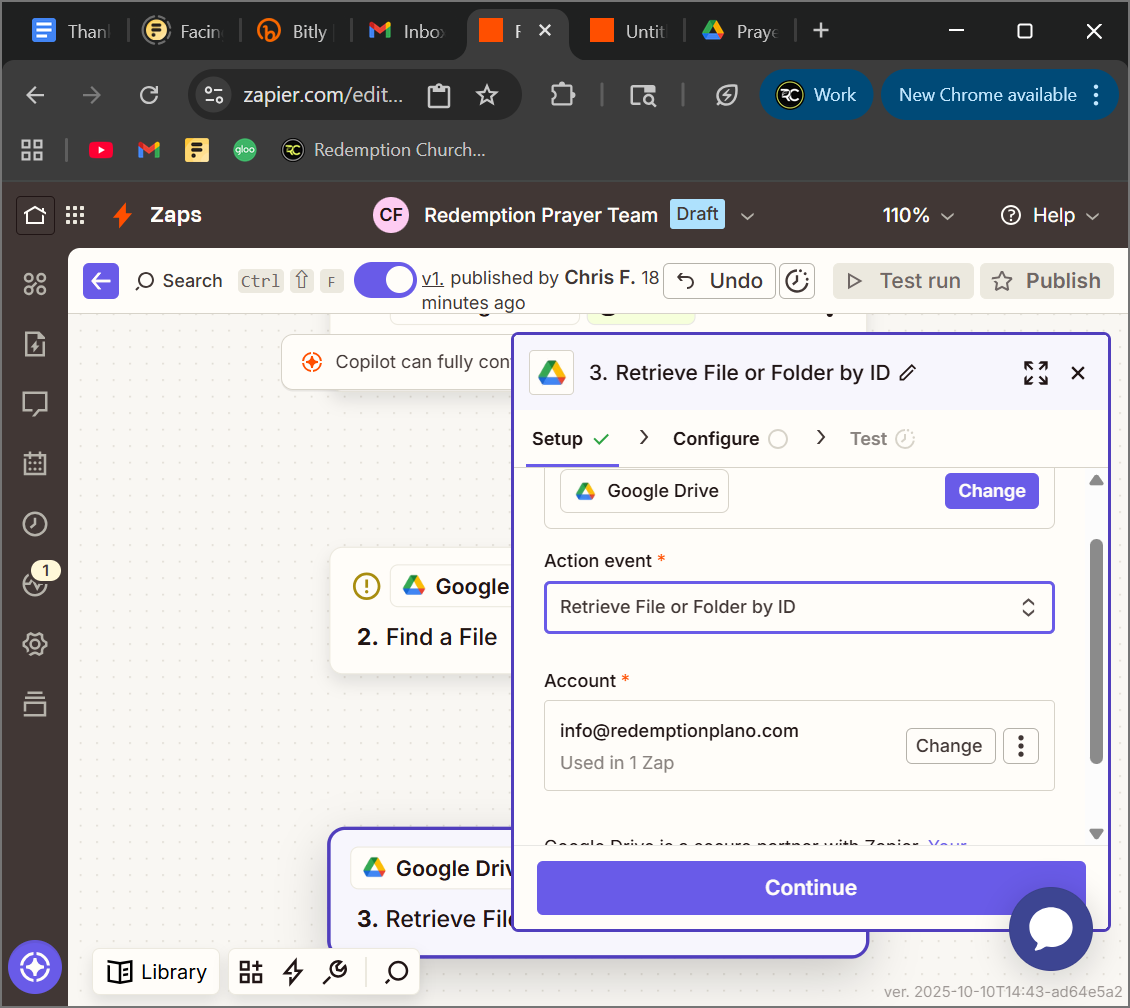
Task: Click the pencil icon to rename step
Action: 908,373
